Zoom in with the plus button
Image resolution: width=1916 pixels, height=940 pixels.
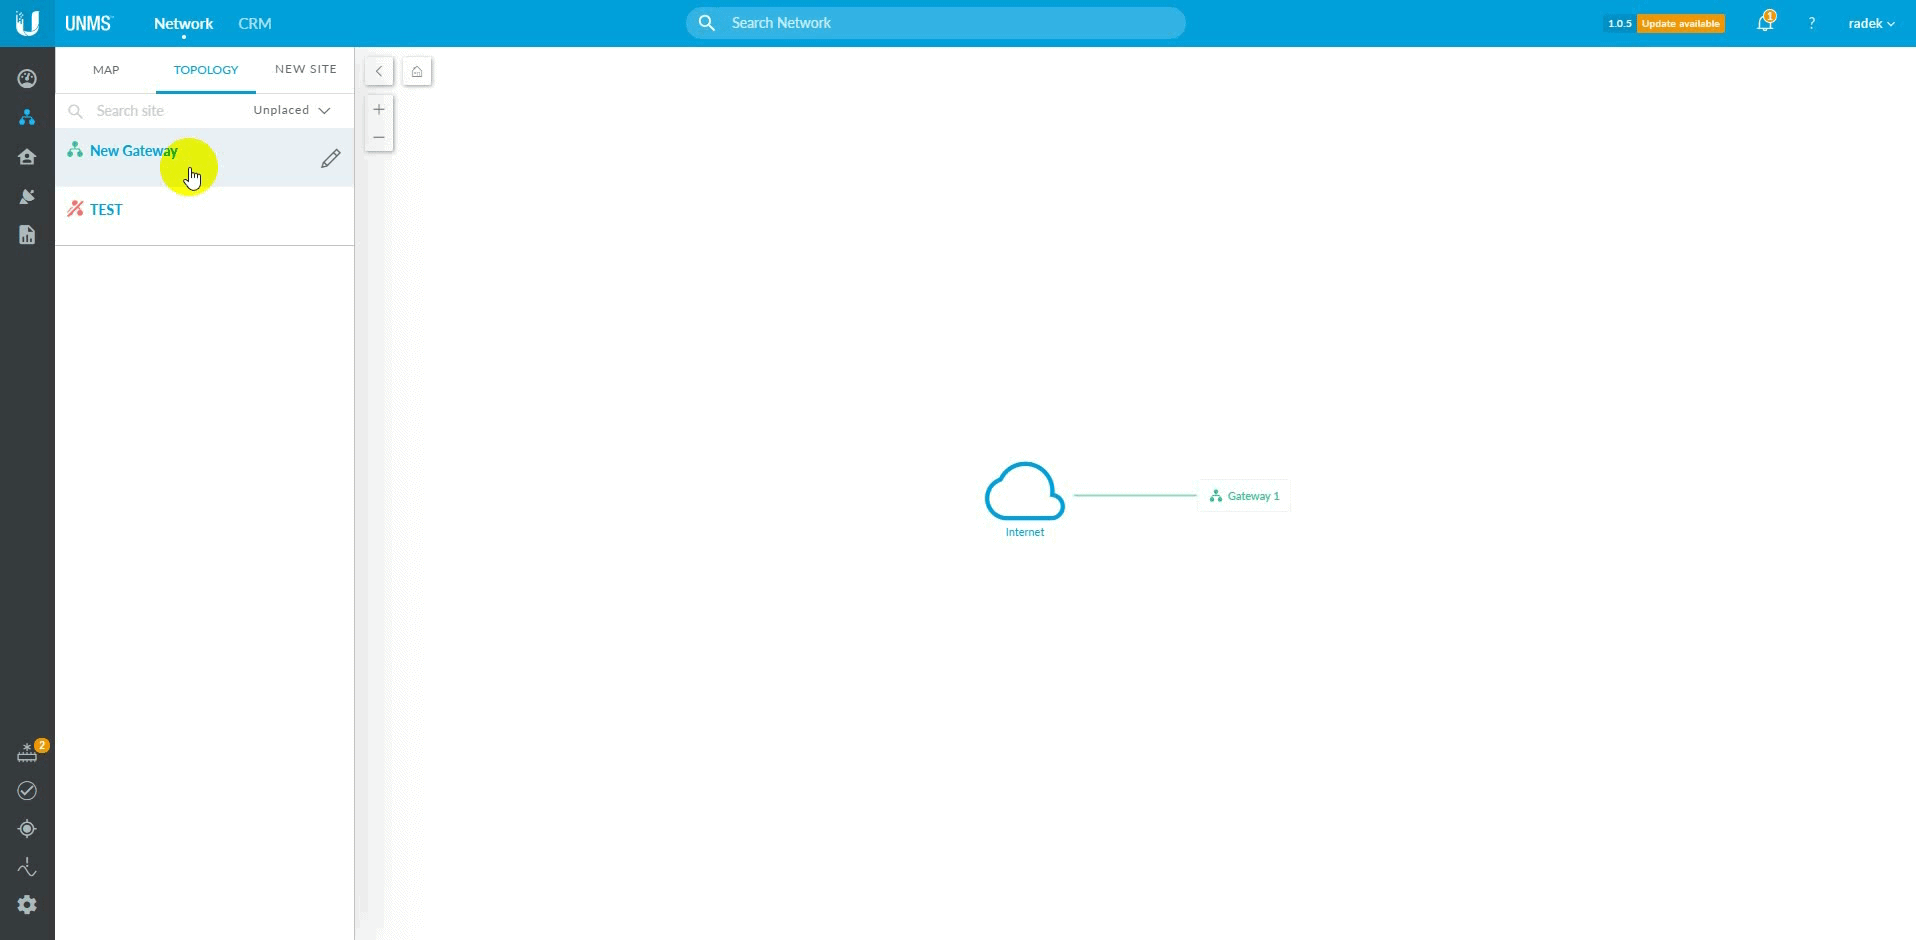(x=379, y=110)
